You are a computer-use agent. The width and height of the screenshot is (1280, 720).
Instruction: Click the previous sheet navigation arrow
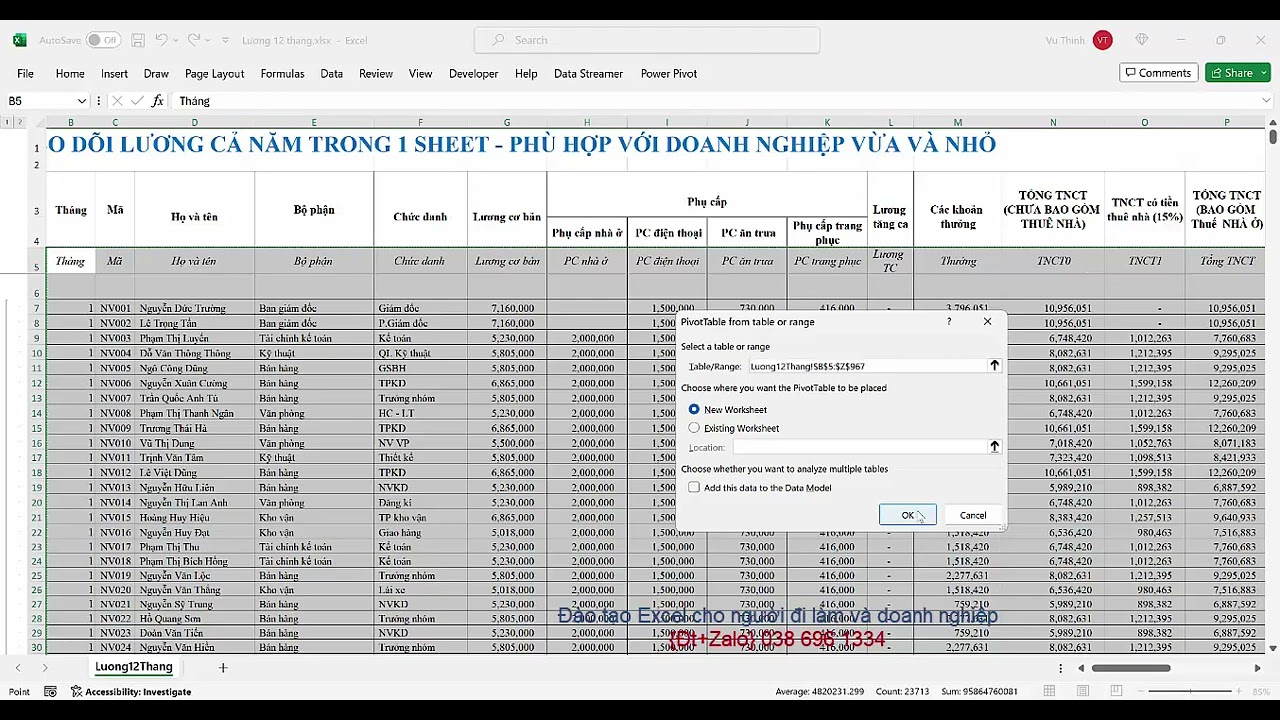pyautogui.click(x=17, y=667)
